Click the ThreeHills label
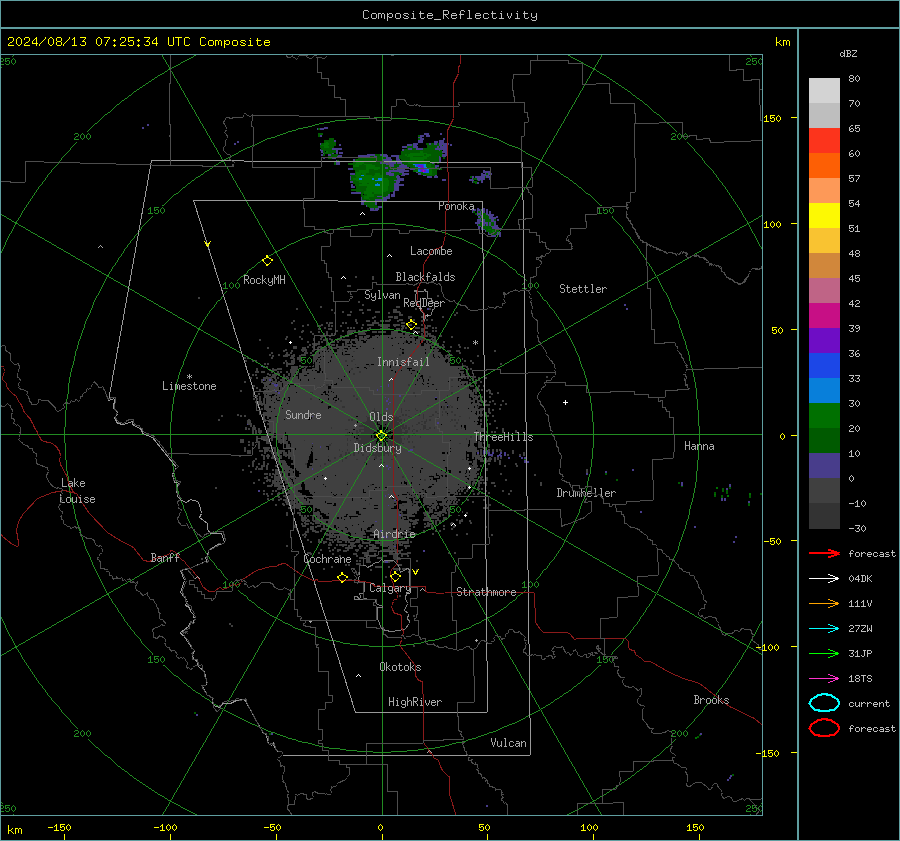 point(503,437)
